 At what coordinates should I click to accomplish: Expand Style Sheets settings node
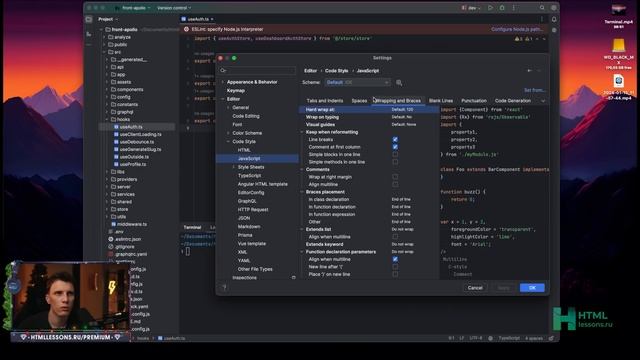tap(234, 167)
